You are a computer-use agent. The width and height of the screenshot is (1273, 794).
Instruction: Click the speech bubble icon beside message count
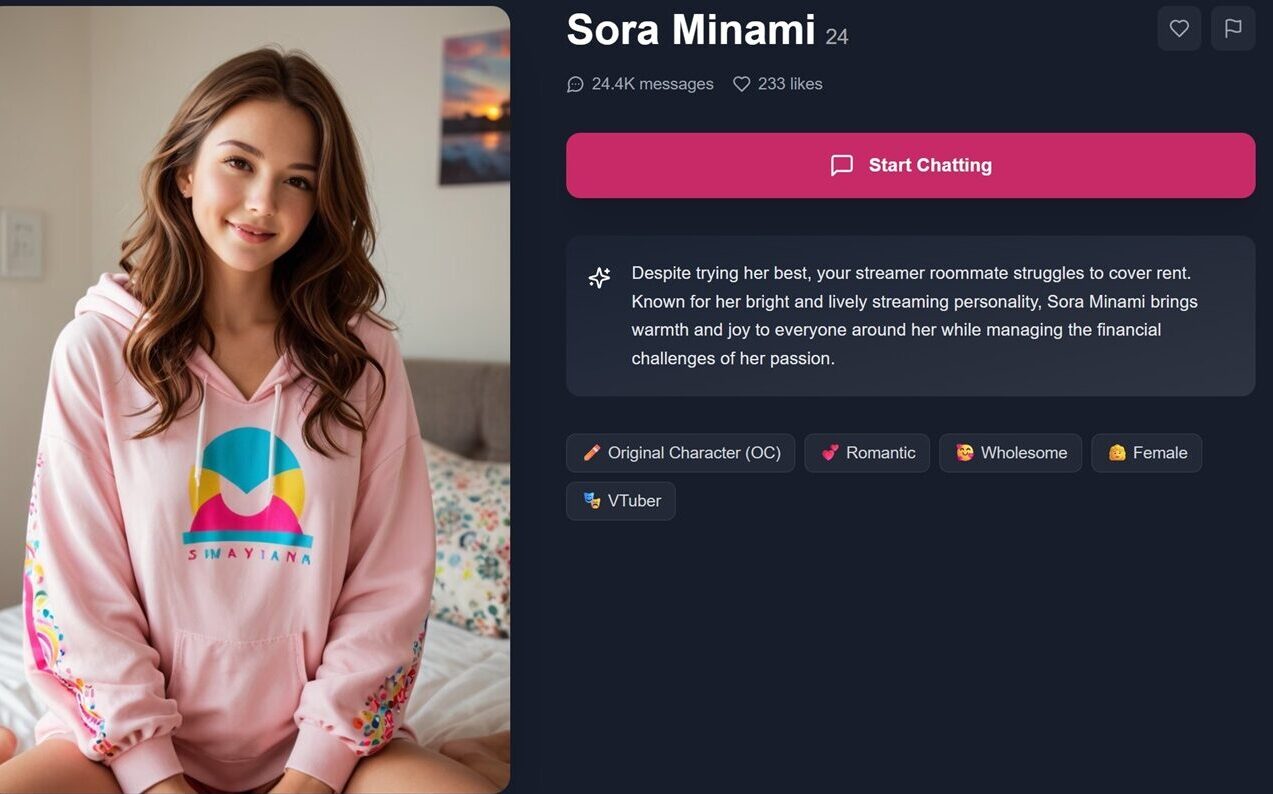(x=575, y=85)
